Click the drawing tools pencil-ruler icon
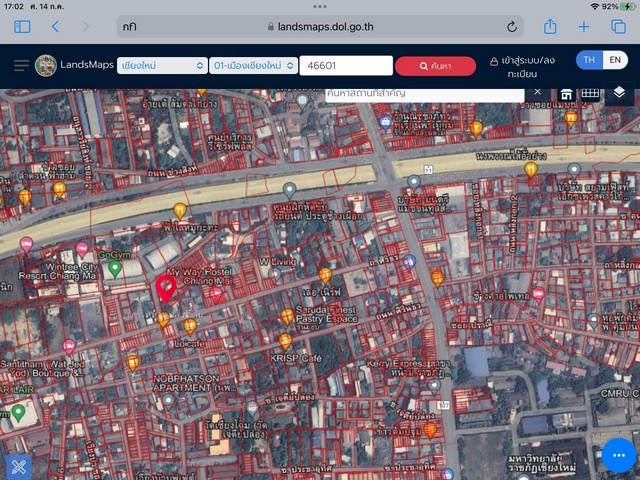Image resolution: width=640 pixels, height=480 pixels. [x=18, y=467]
